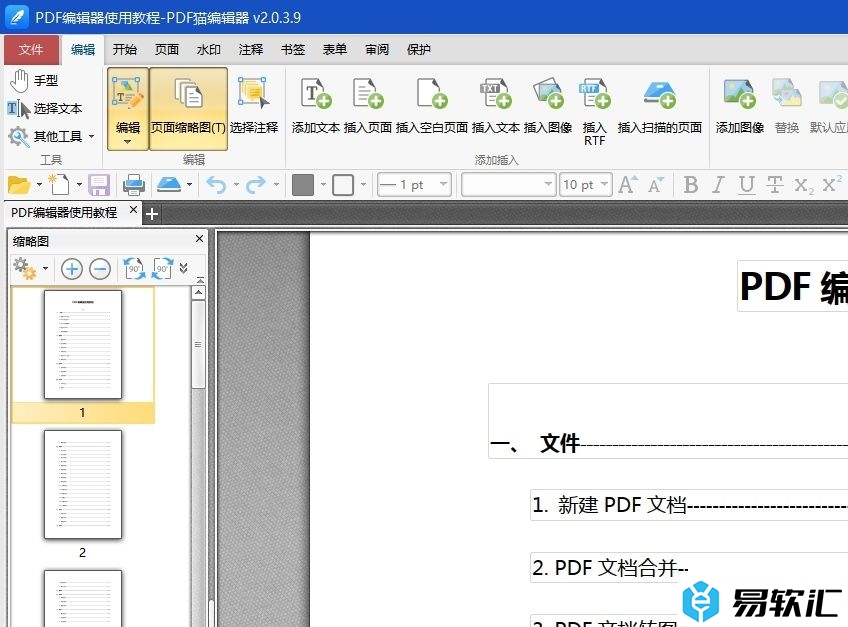This screenshot has width=848, height=627.
Task: Rotate pages clockwise 90 degrees
Action: 162,268
